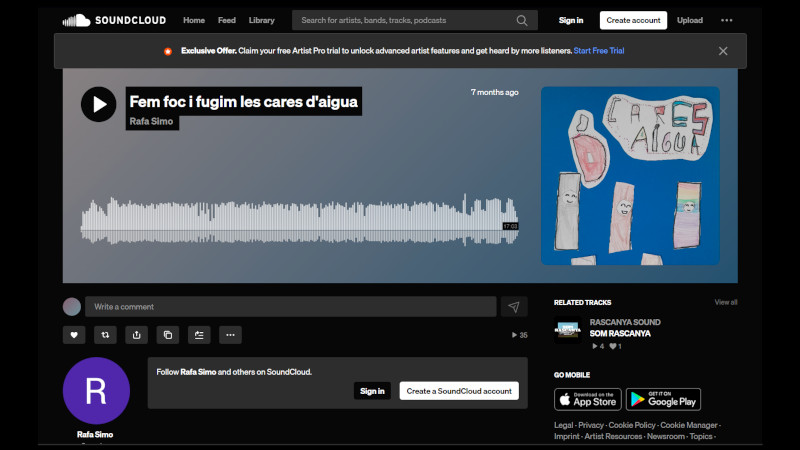Open the Home tab
This screenshot has width=800, height=450.
tap(194, 20)
